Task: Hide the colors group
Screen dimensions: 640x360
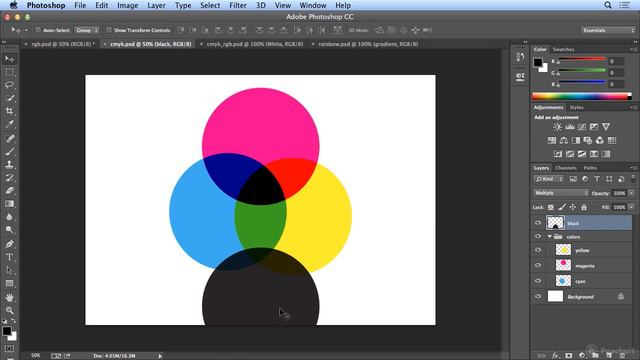Action: [x=538, y=237]
